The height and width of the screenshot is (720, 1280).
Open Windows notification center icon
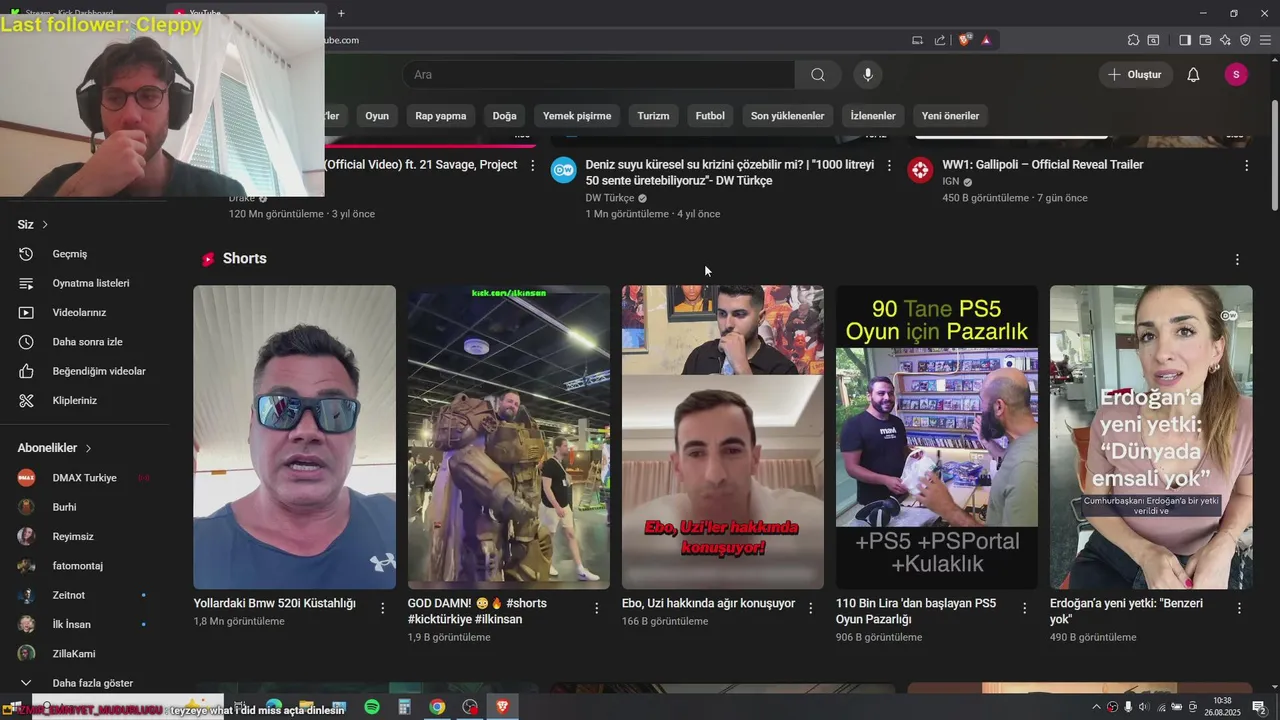[1259, 707]
